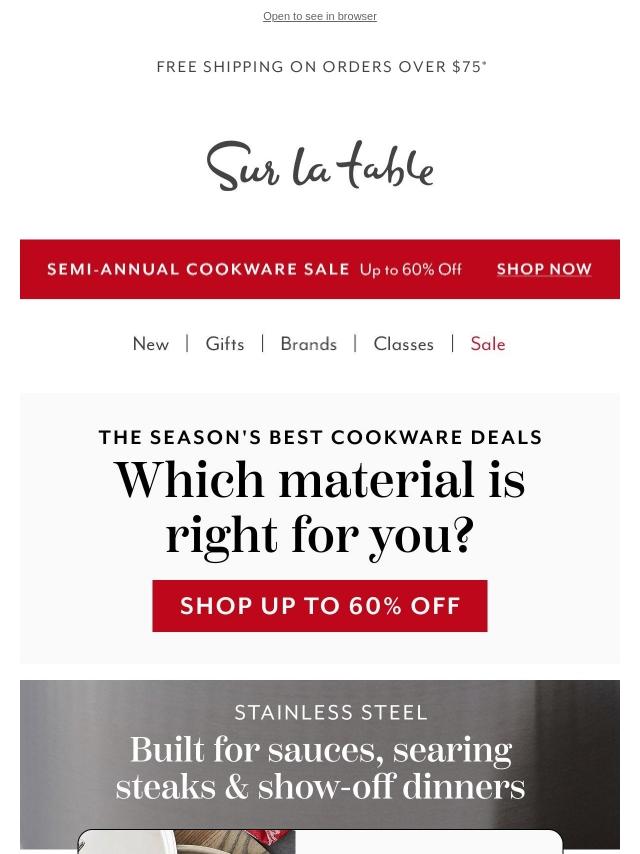Open the Classes navigation link
The width and height of the screenshot is (640, 854).
403,344
